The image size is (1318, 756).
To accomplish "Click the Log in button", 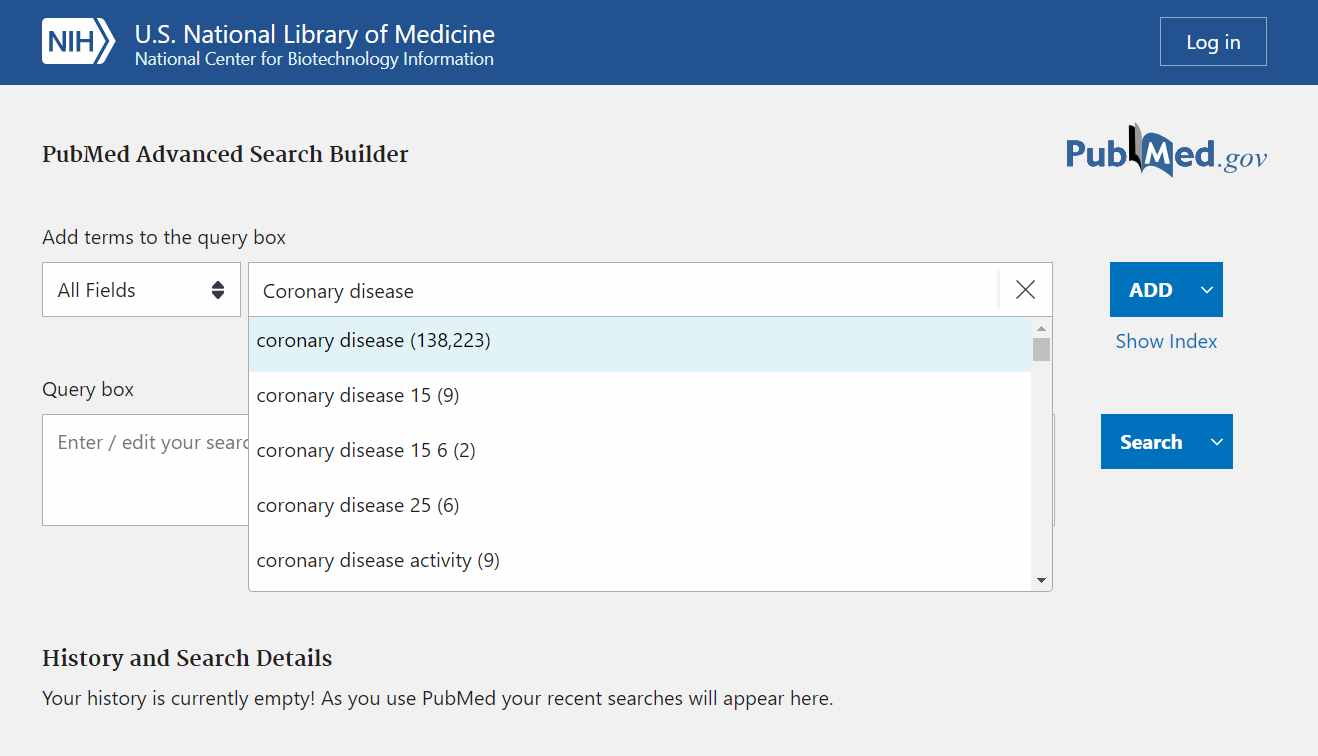I will point(1213,42).
